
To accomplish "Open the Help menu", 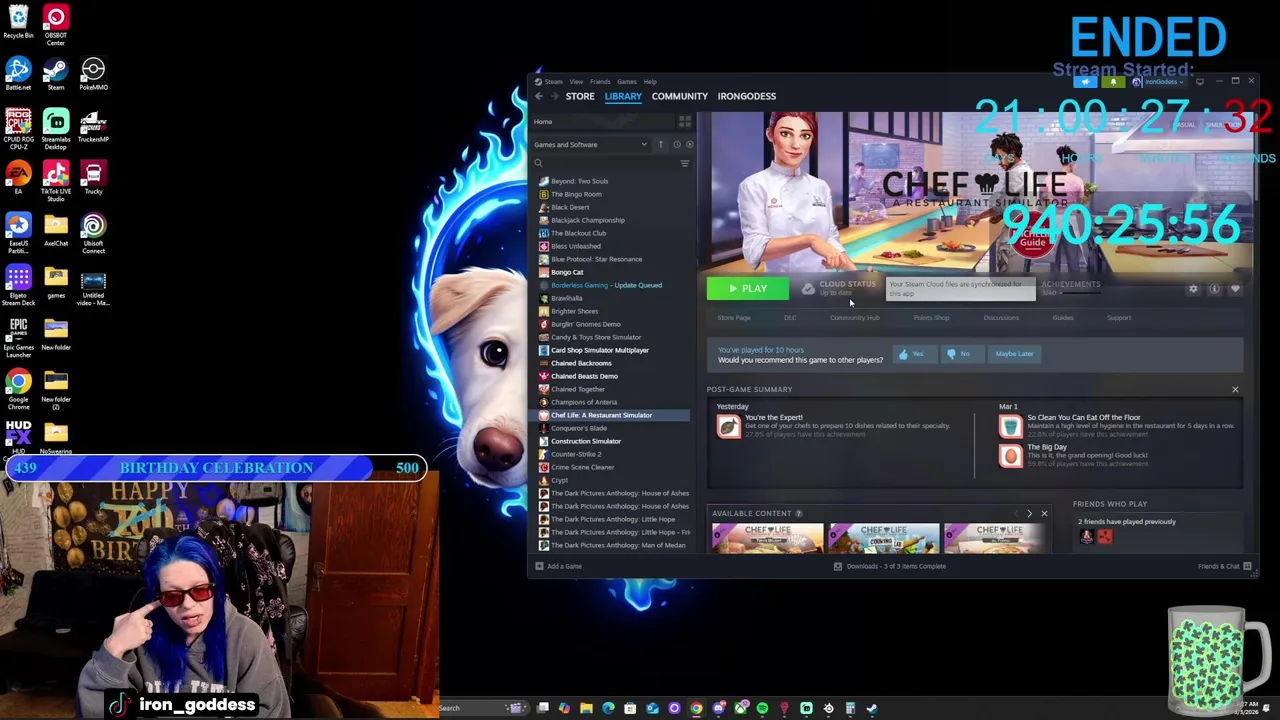I will [x=650, y=82].
